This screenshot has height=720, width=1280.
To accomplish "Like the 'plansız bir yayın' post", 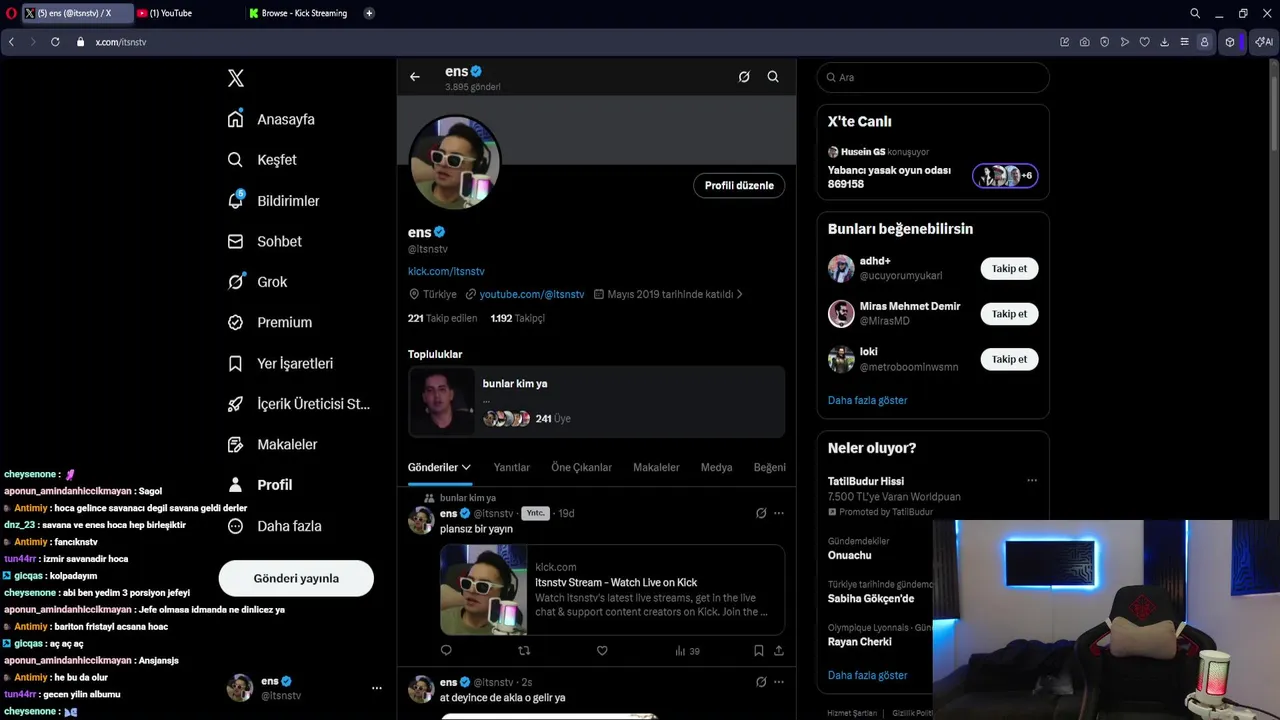I will click(x=602, y=651).
